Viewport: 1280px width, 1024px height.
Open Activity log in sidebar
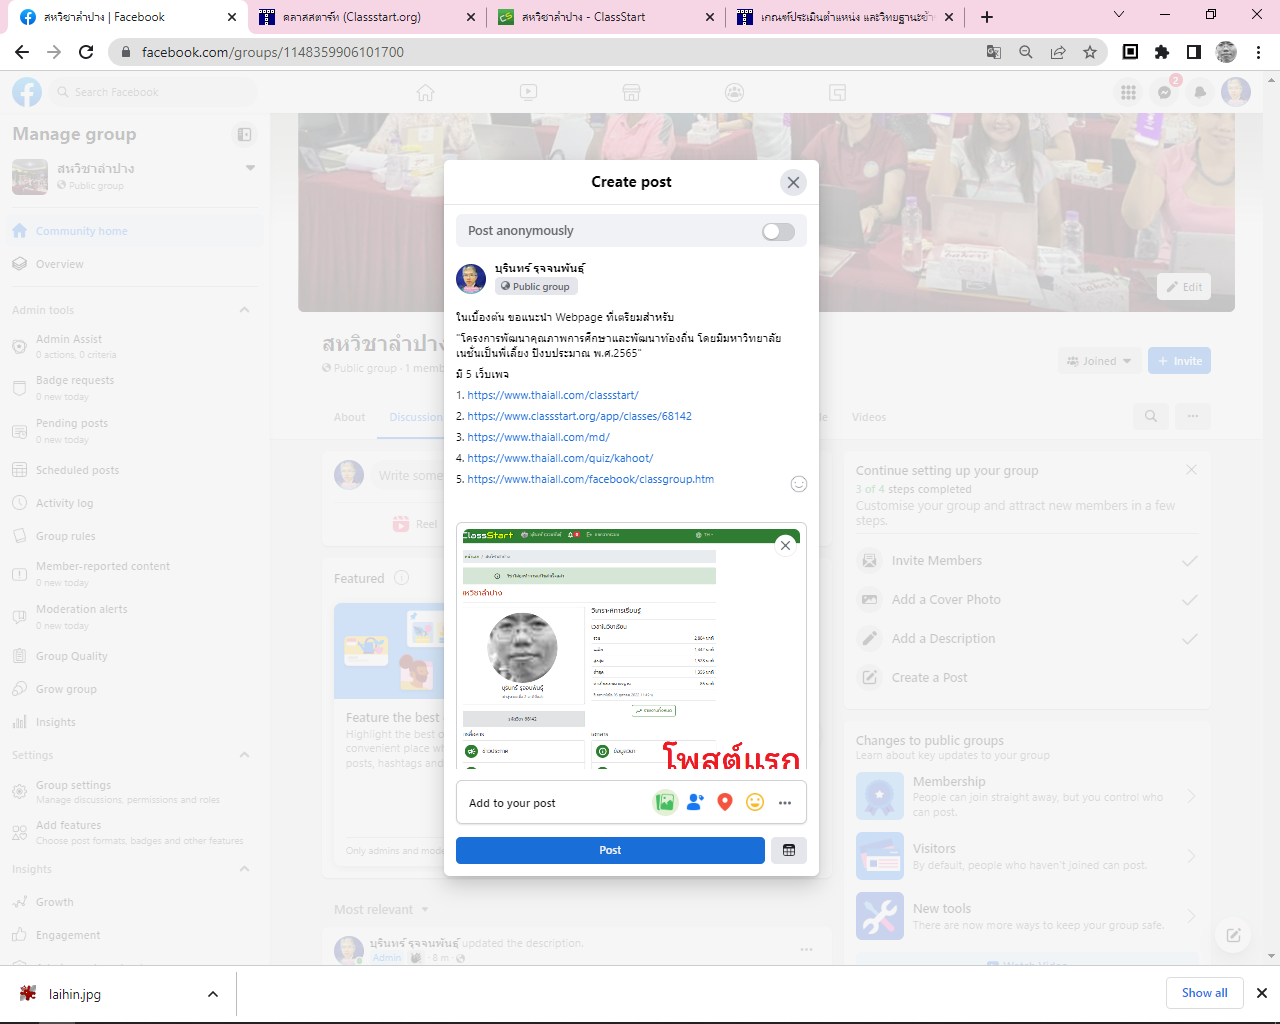coord(135,503)
